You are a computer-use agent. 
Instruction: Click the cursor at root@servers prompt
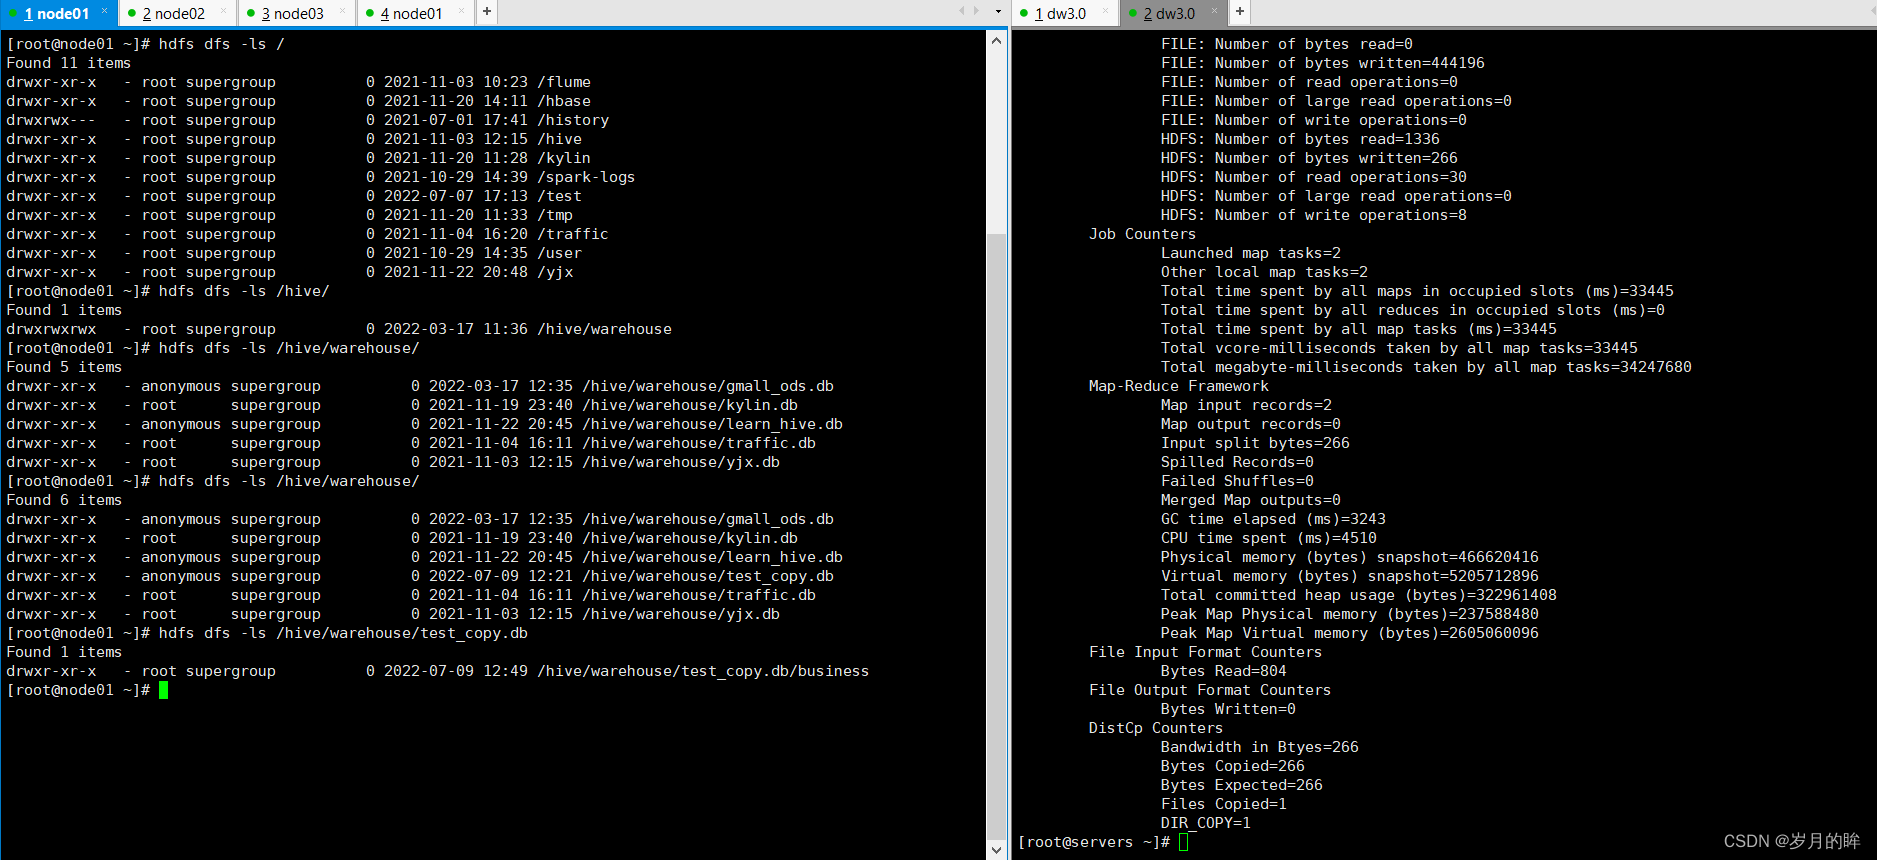pyautogui.click(x=1184, y=842)
